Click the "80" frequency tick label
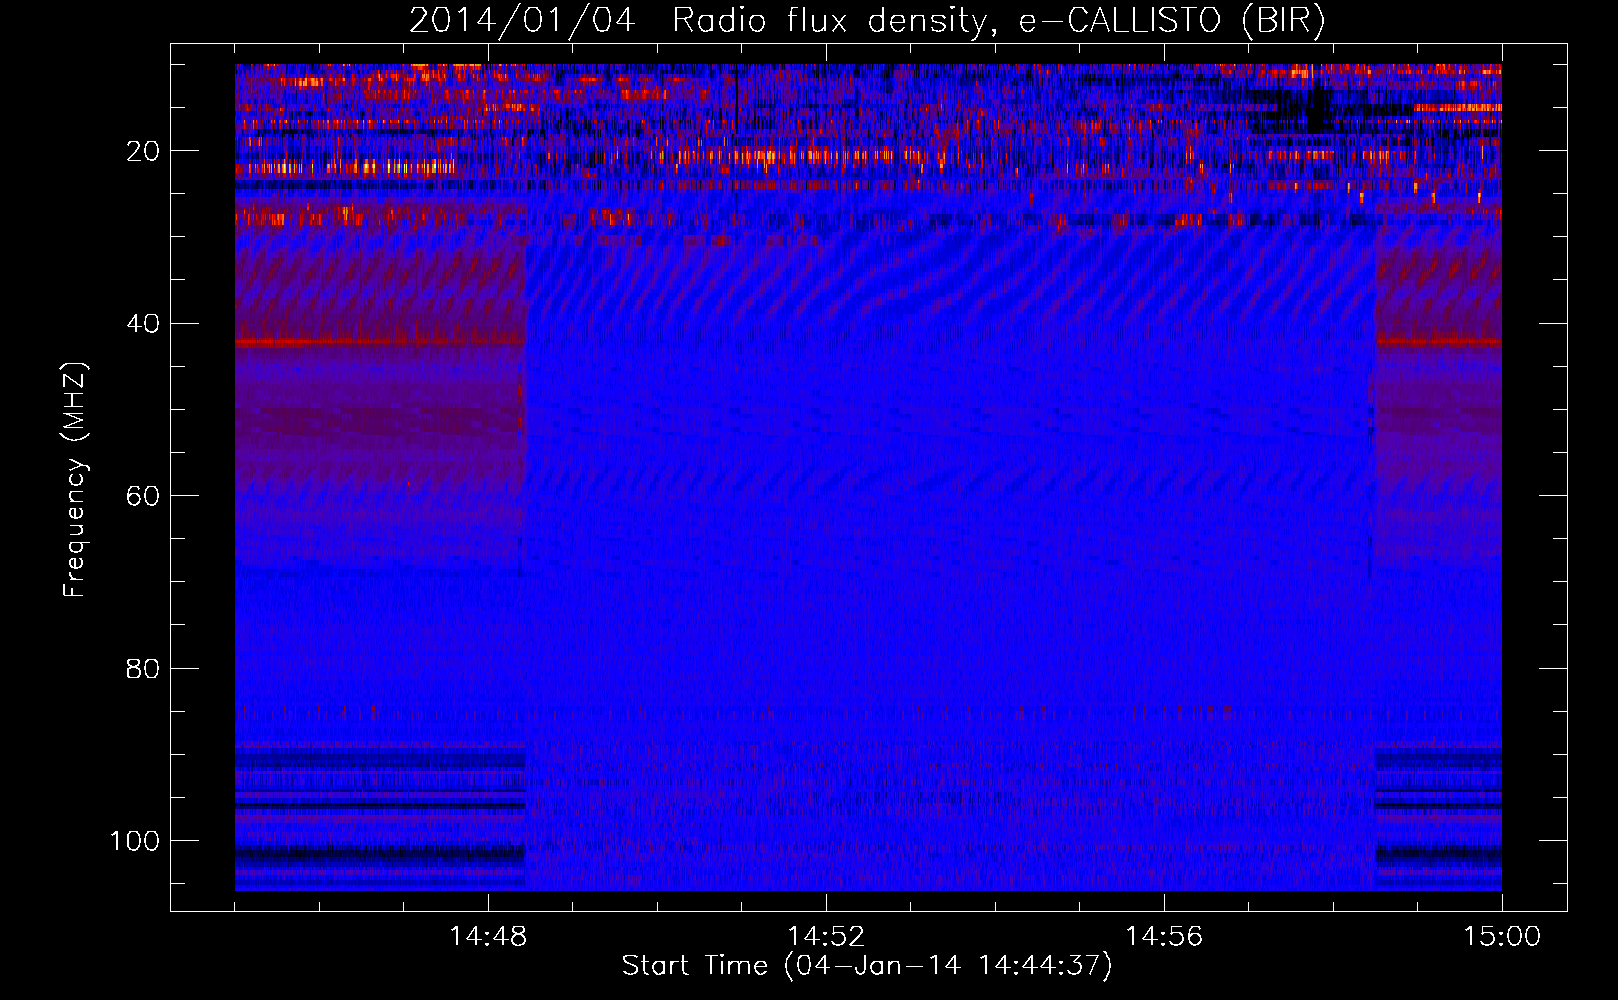 coord(143,669)
